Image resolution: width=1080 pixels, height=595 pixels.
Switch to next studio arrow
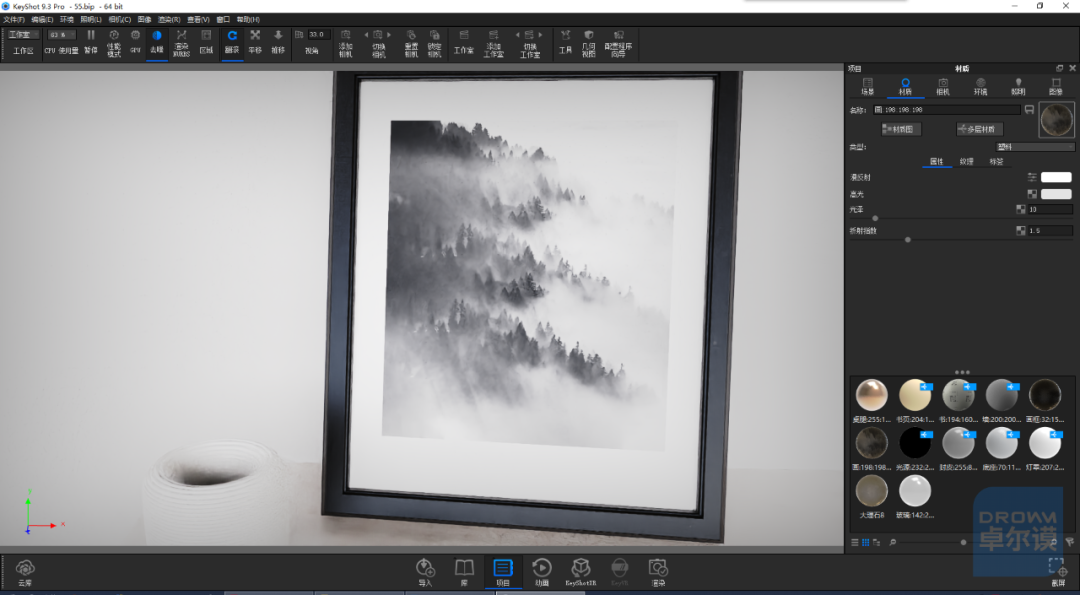(541, 34)
